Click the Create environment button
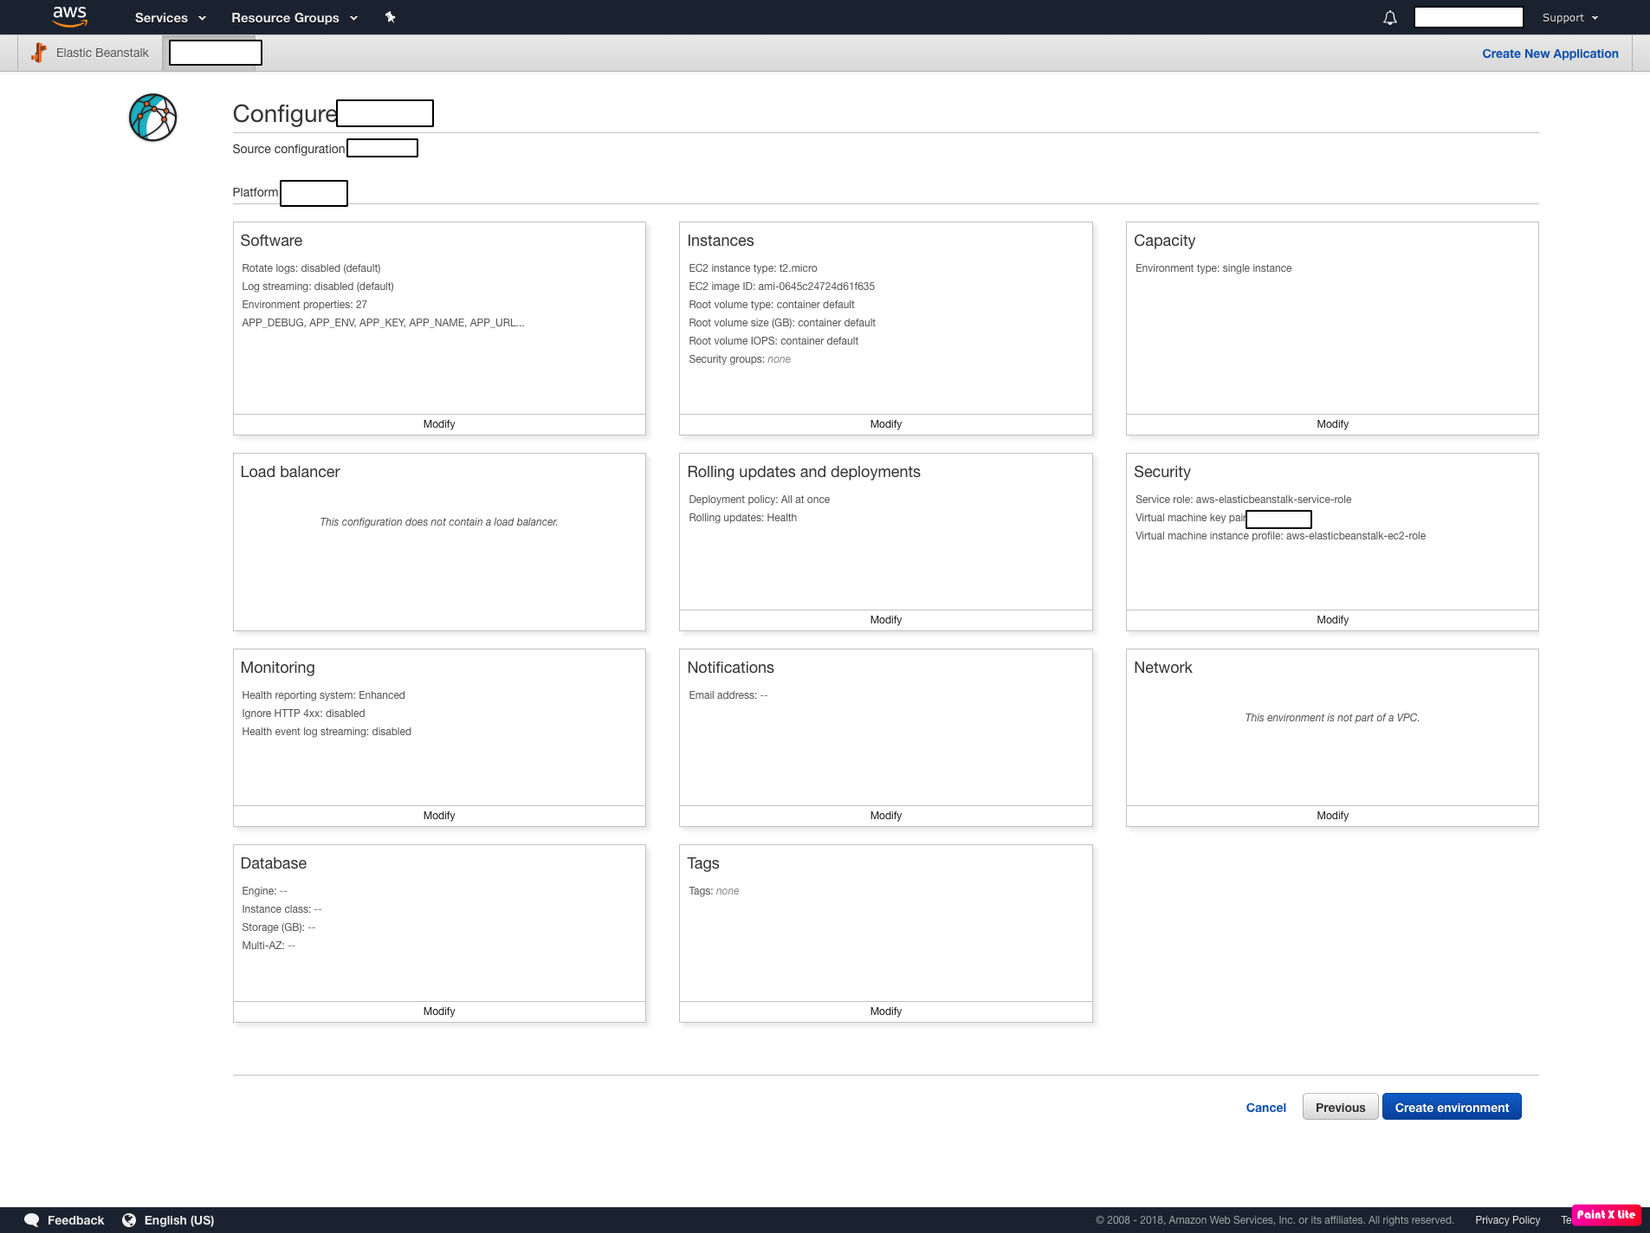The height and width of the screenshot is (1233, 1650). click(1452, 1107)
